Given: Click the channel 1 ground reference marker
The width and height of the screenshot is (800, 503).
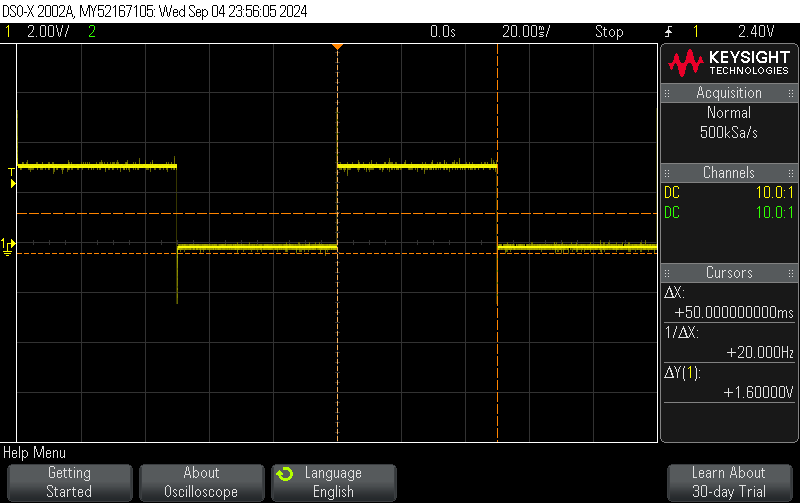Looking at the screenshot, I should (x=8, y=245).
